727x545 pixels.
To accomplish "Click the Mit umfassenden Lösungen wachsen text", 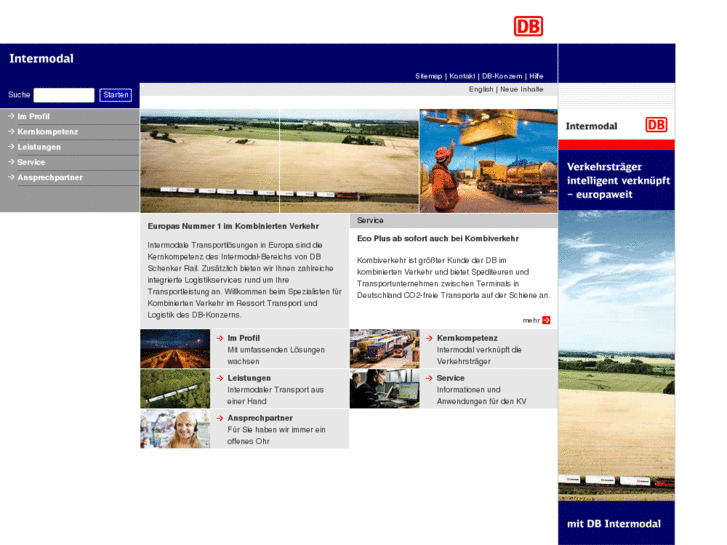I will click(x=276, y=355).
